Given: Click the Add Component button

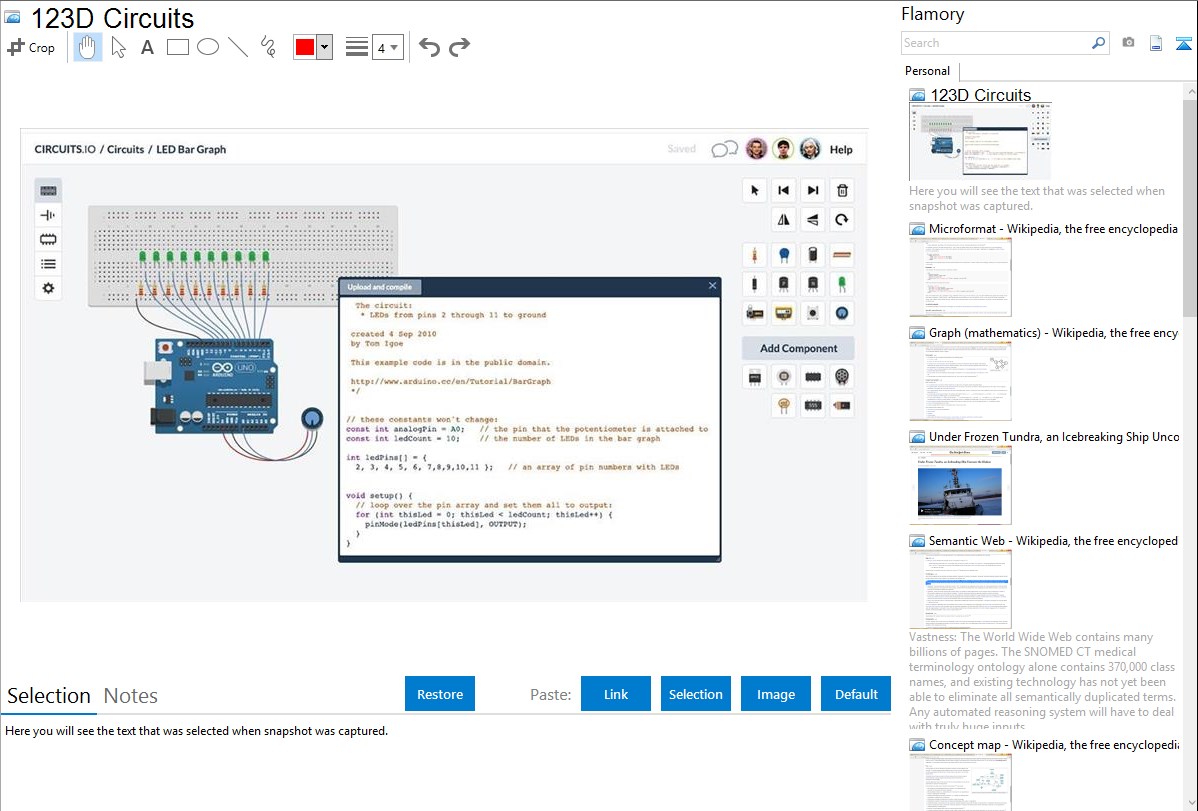Looking at the screenshot, I should coord(798,349).
